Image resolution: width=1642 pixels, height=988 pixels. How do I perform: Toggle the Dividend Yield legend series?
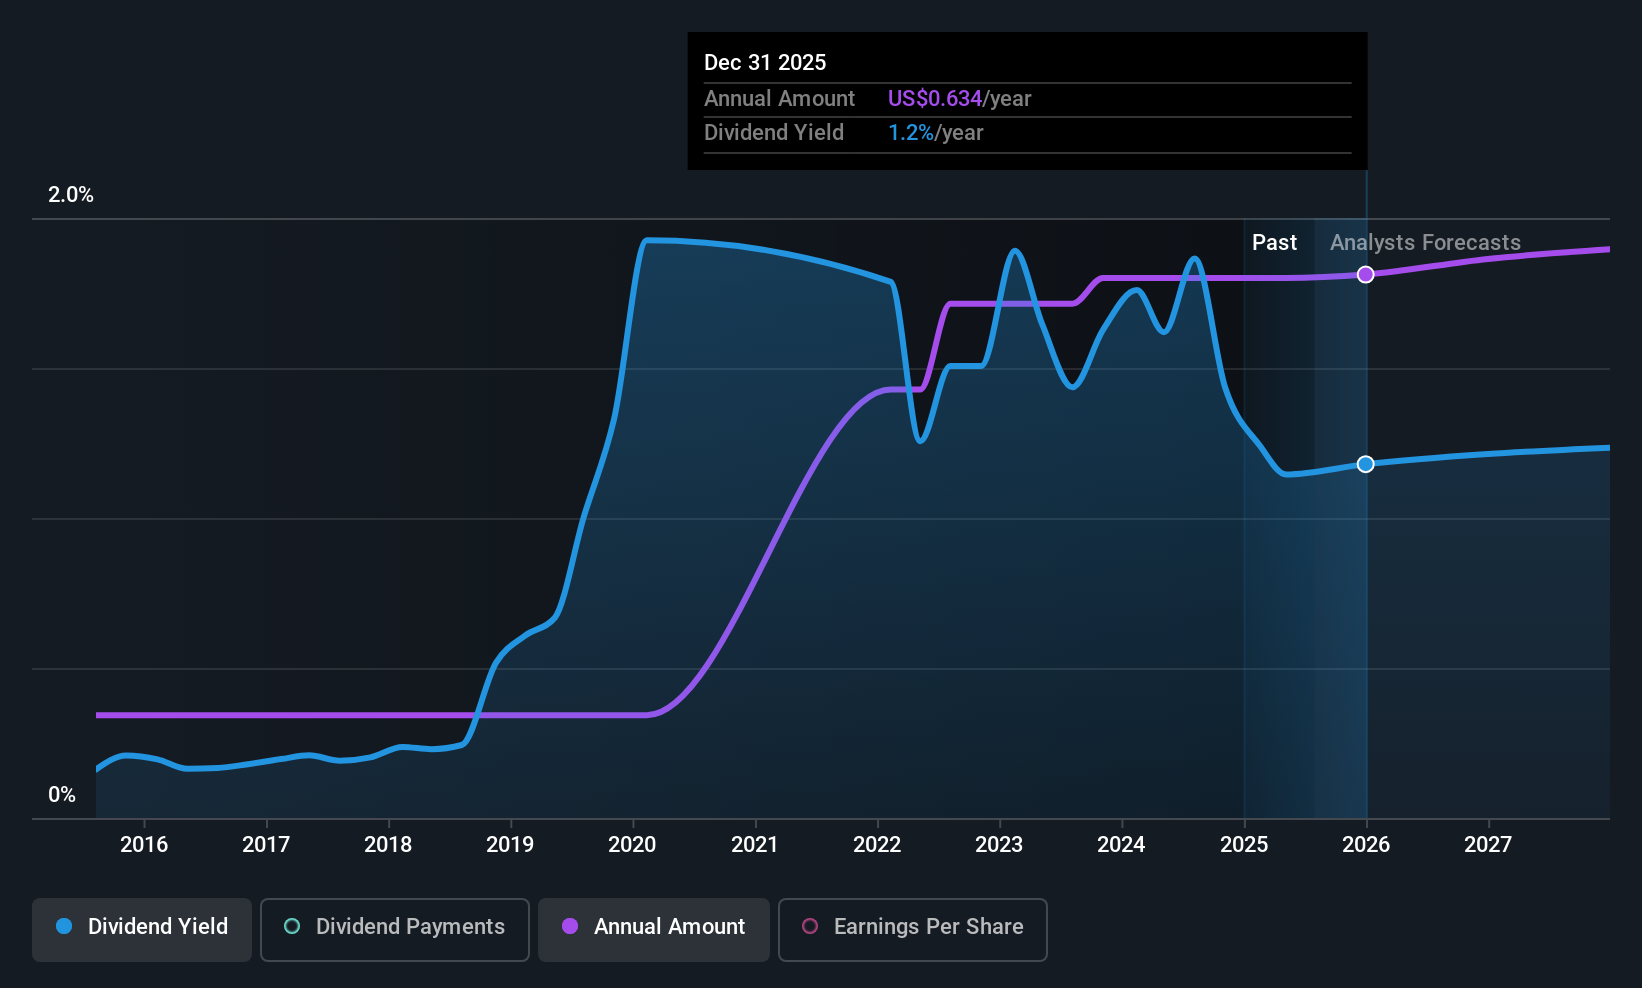point(142,930)
